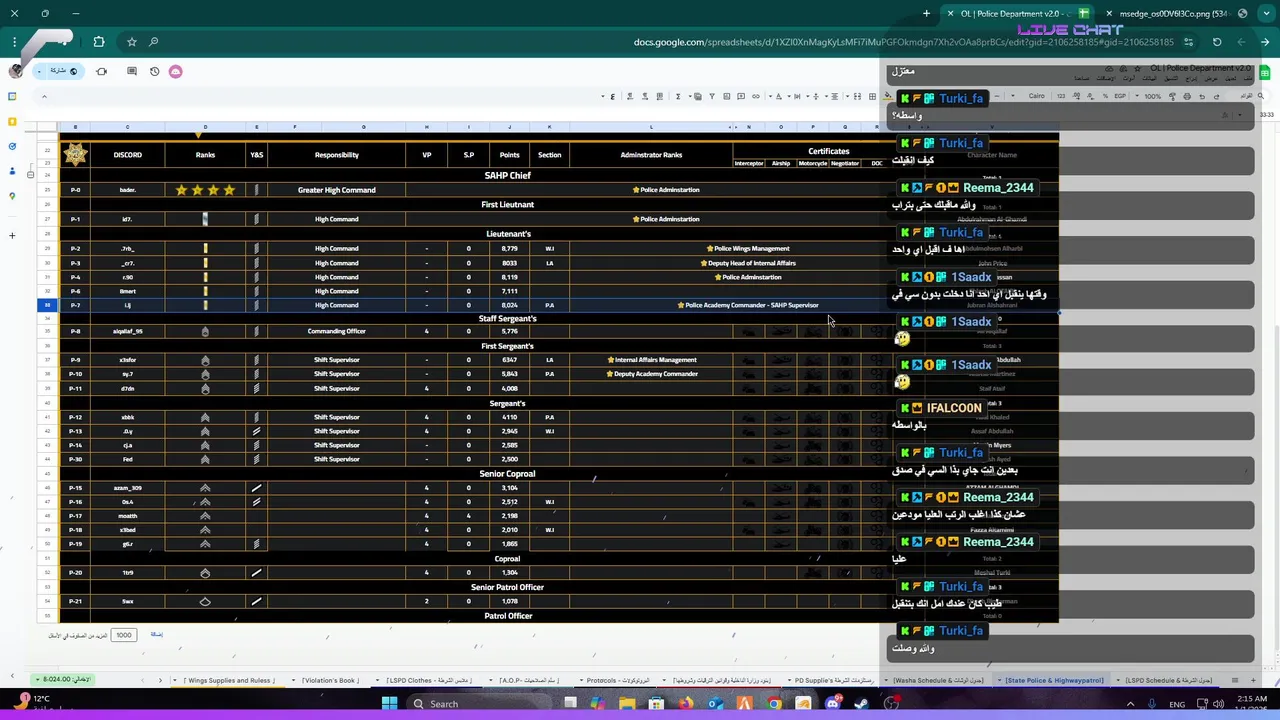Click the Borders icon in toolbar

tap(872, 96)
